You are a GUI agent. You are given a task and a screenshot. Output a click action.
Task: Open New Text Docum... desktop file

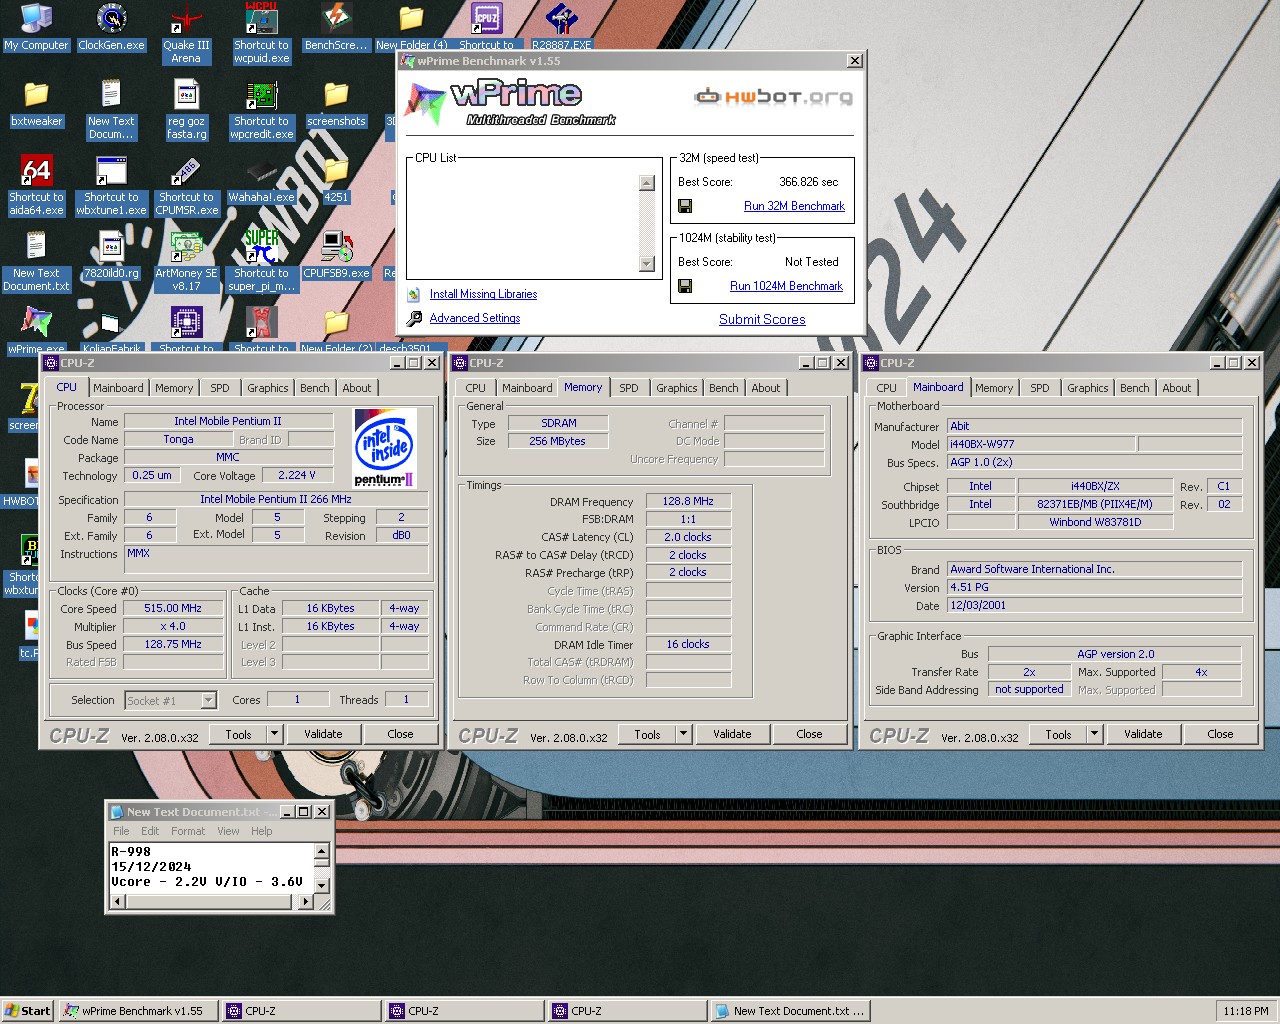pos(111,111)
